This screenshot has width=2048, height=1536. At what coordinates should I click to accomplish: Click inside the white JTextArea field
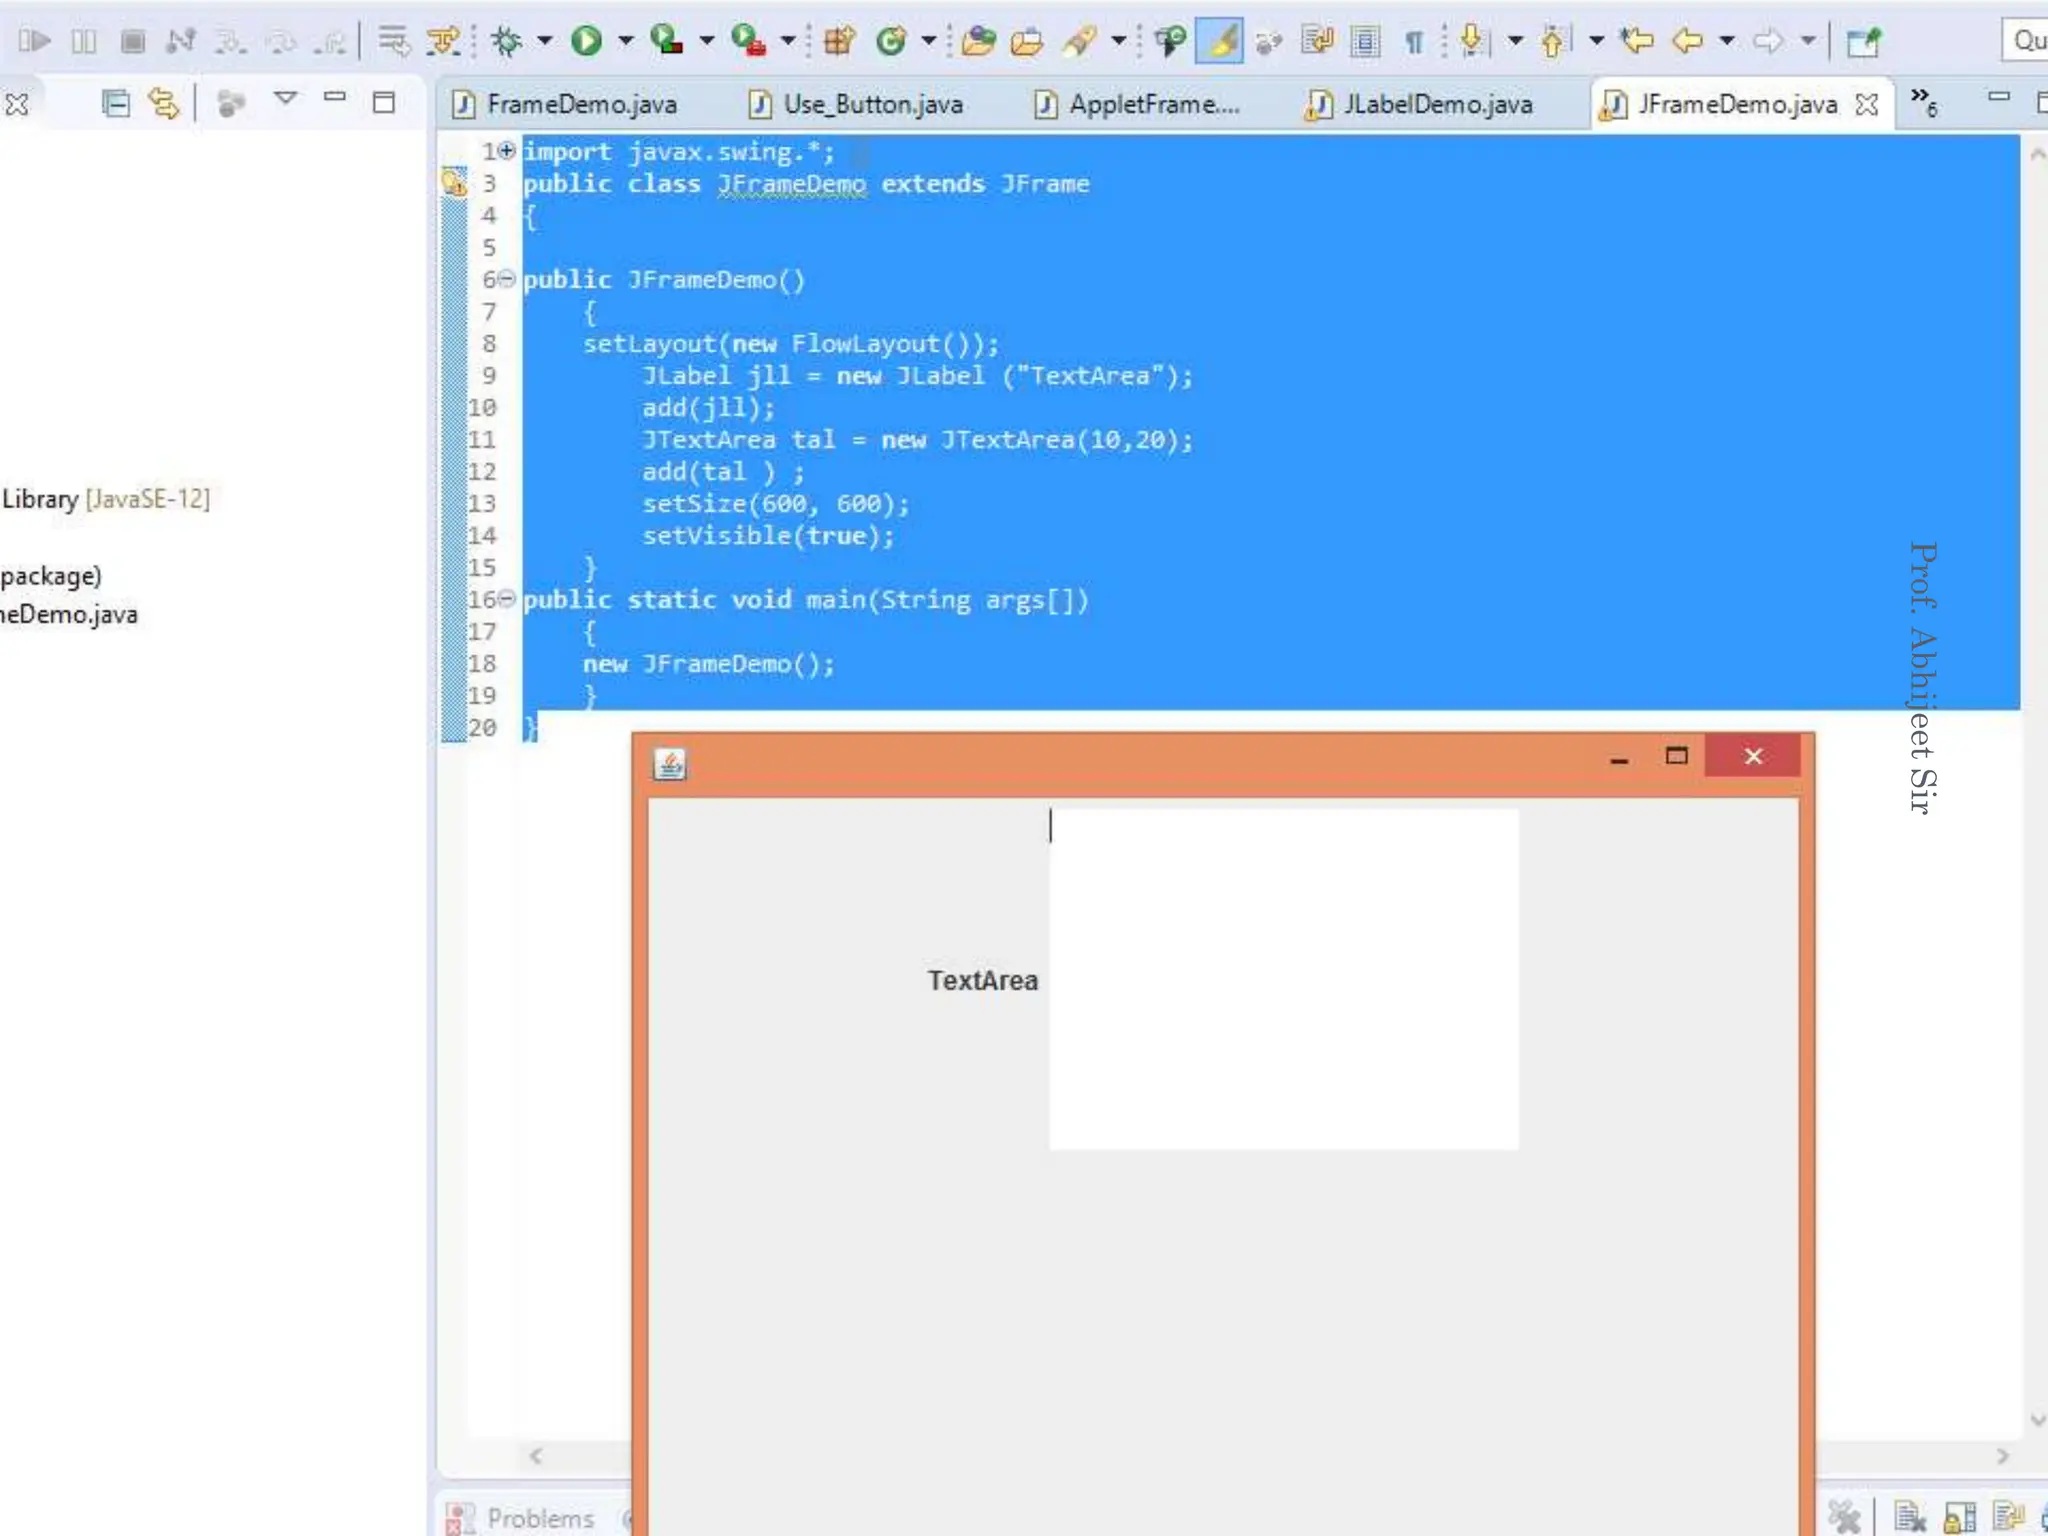point(1283,980)
